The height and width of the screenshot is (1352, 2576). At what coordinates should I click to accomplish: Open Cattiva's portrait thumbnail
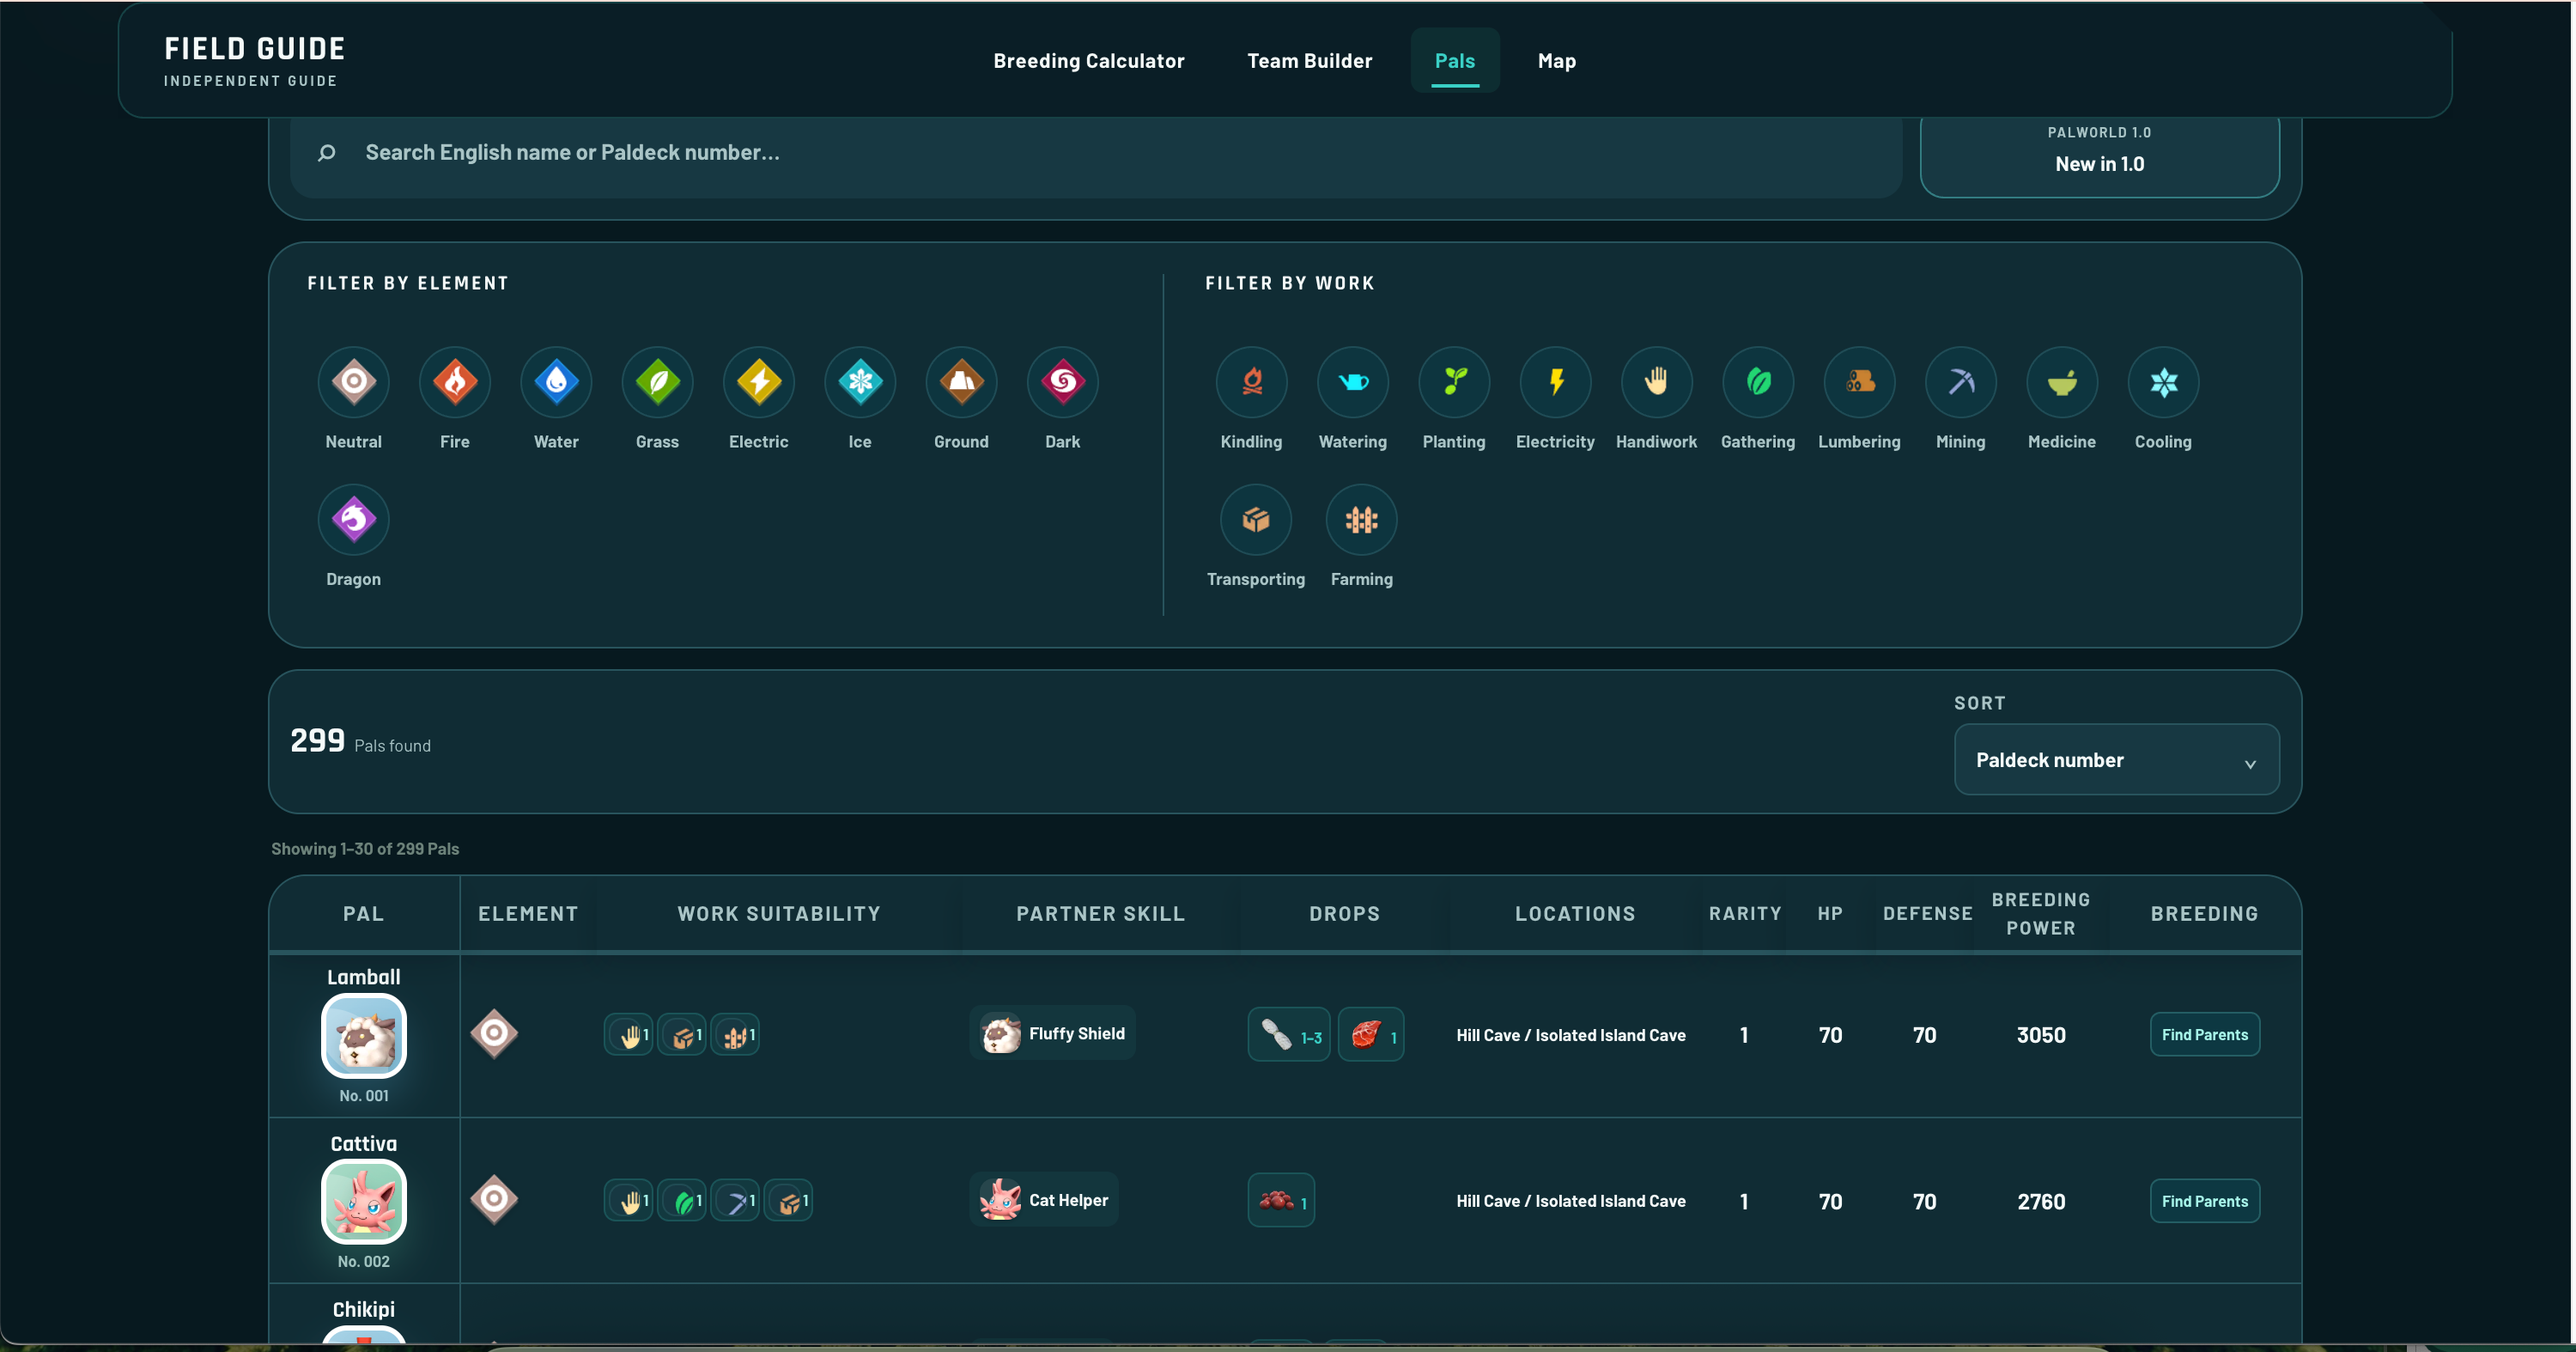[x=363, y=1202]
